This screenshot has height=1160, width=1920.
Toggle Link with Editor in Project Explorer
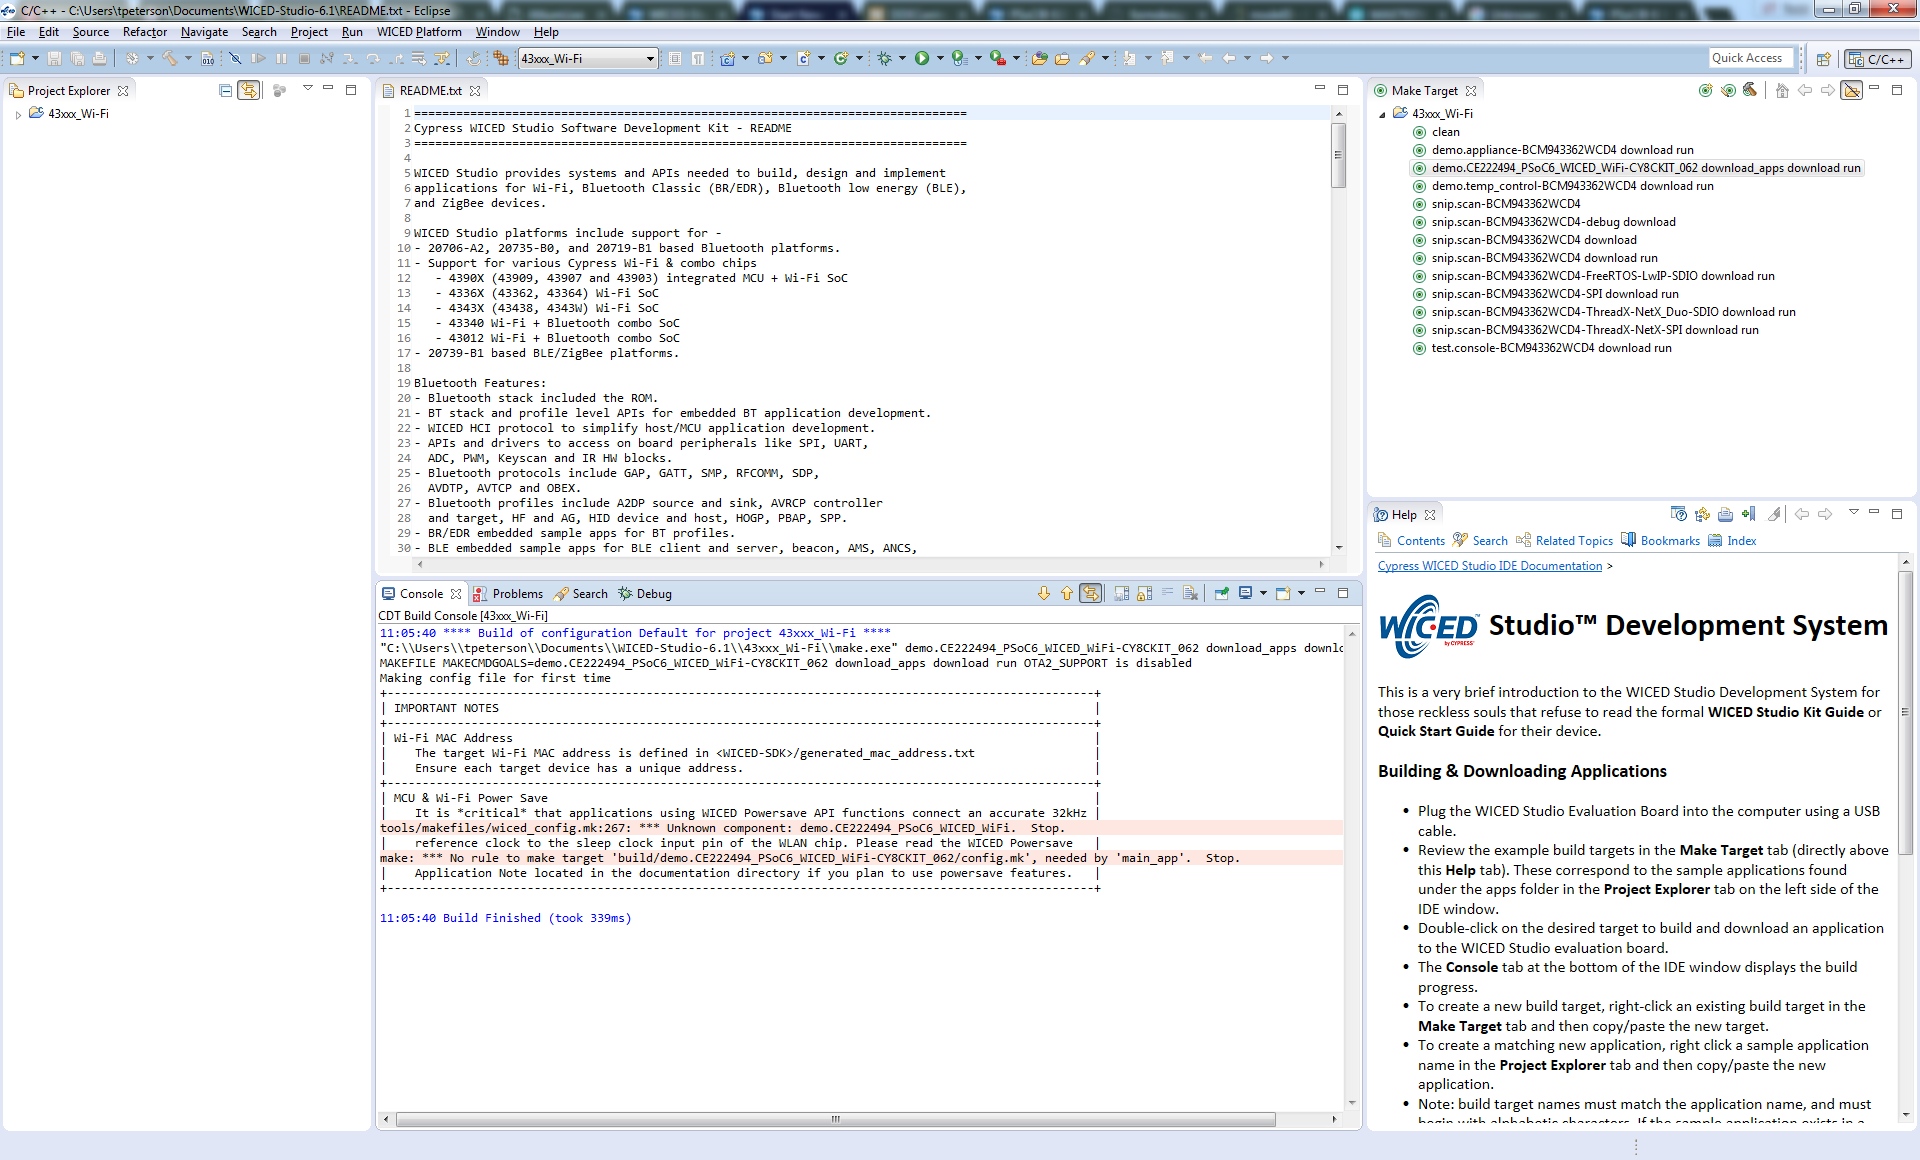[248, 91]
